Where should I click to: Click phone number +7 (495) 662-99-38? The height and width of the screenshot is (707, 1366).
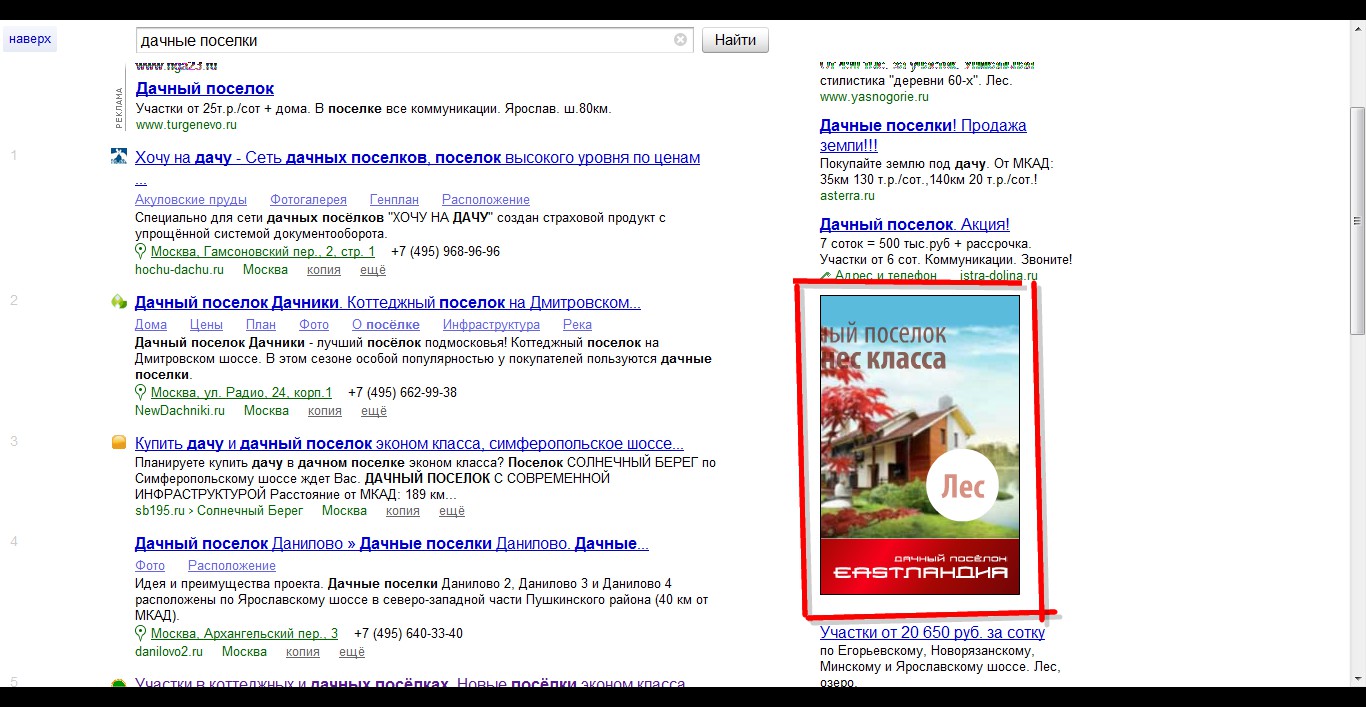(x=402, y=393)
